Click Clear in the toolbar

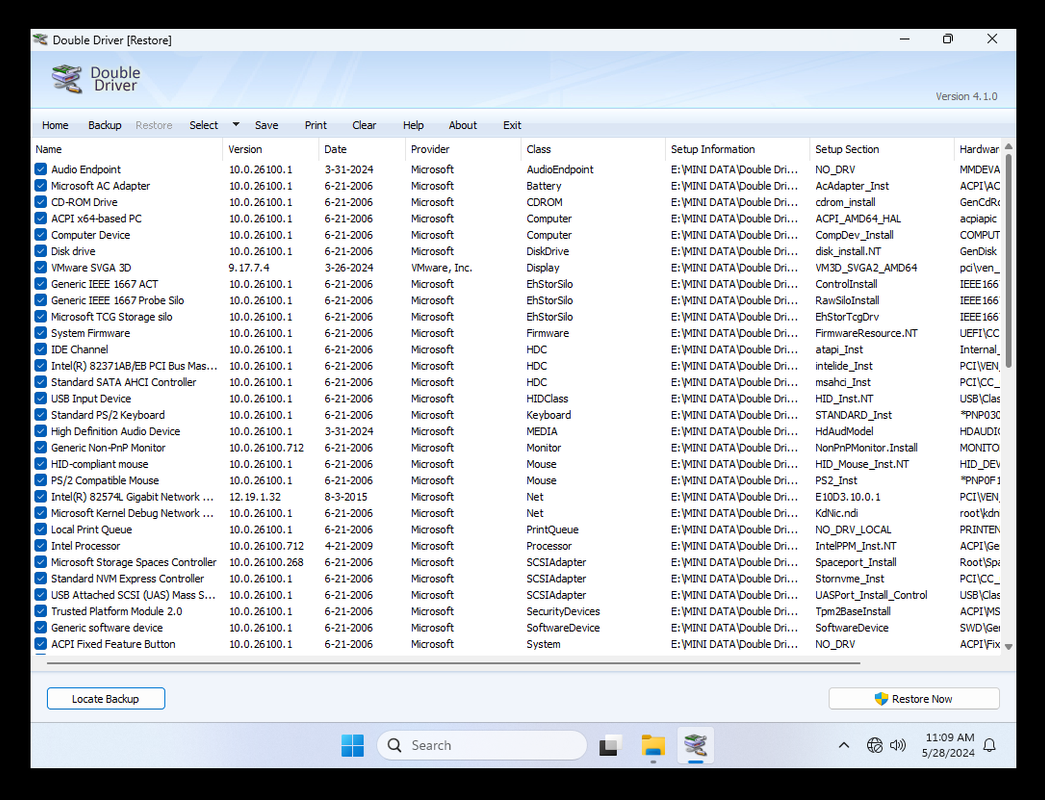coord(364,125)
